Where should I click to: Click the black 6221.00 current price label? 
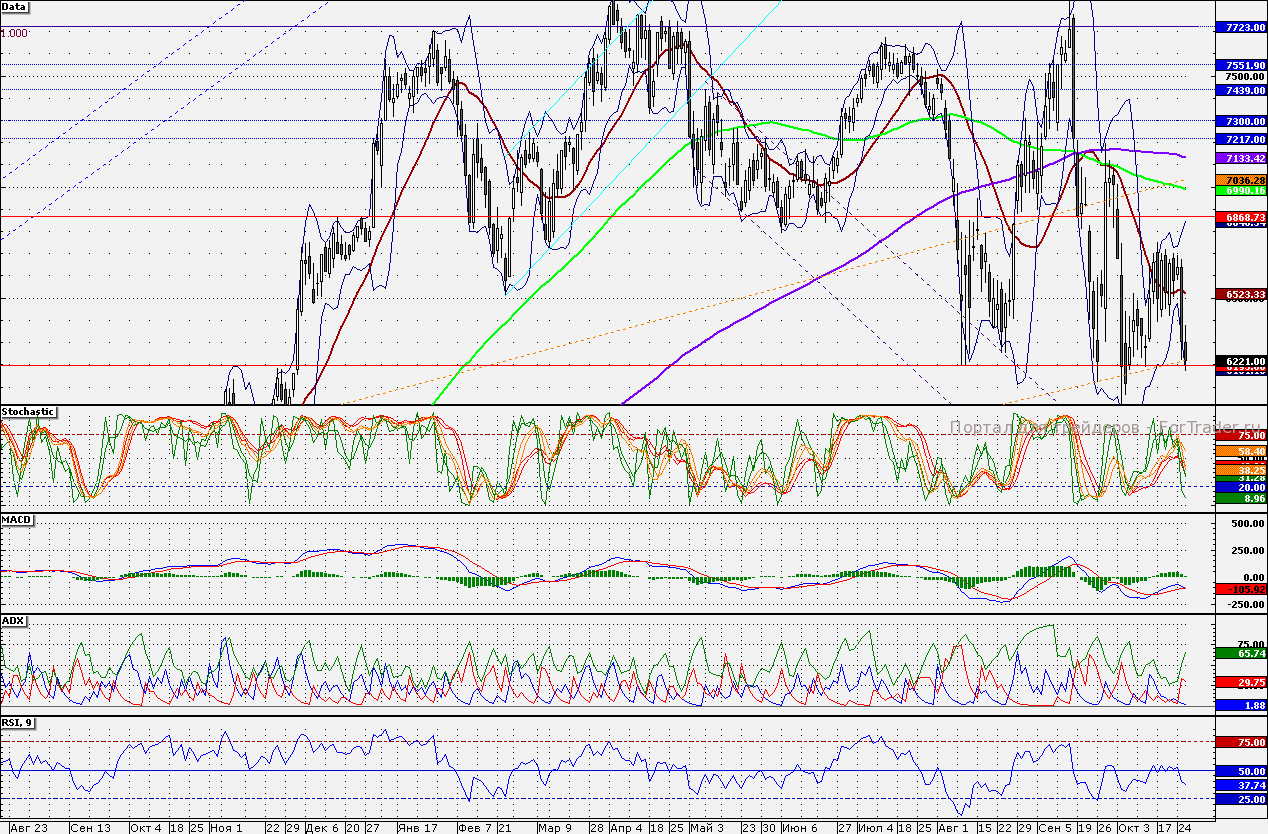pos(1240,361)
